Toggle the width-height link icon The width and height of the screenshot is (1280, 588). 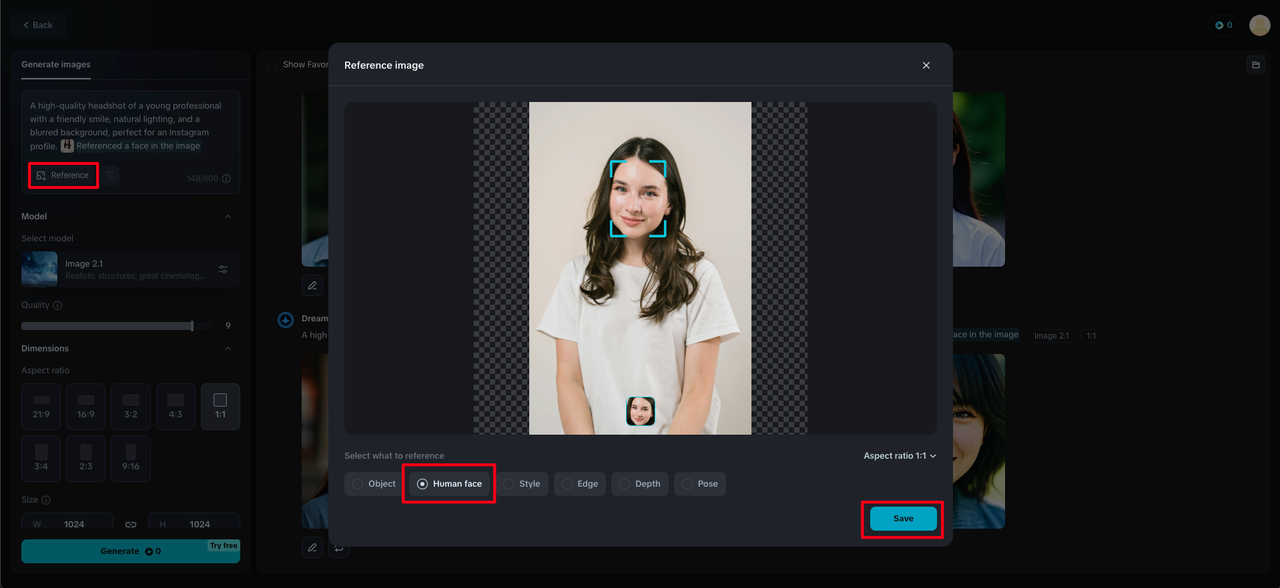click(130, 524)
